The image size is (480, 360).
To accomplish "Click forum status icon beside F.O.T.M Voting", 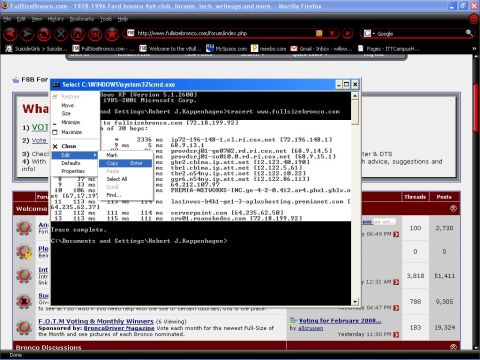I will (24, 327).
